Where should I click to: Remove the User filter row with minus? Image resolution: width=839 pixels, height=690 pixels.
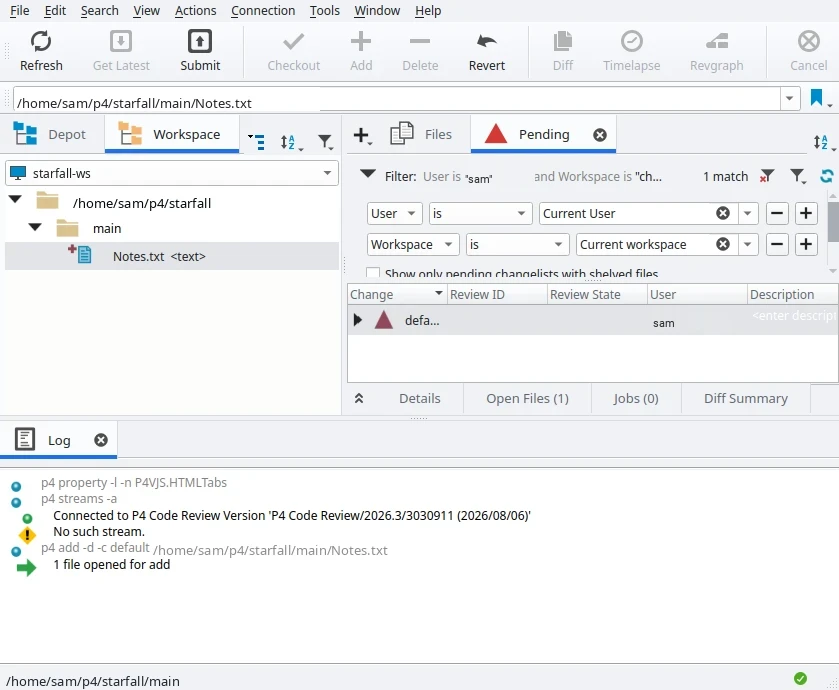[777, 213]
